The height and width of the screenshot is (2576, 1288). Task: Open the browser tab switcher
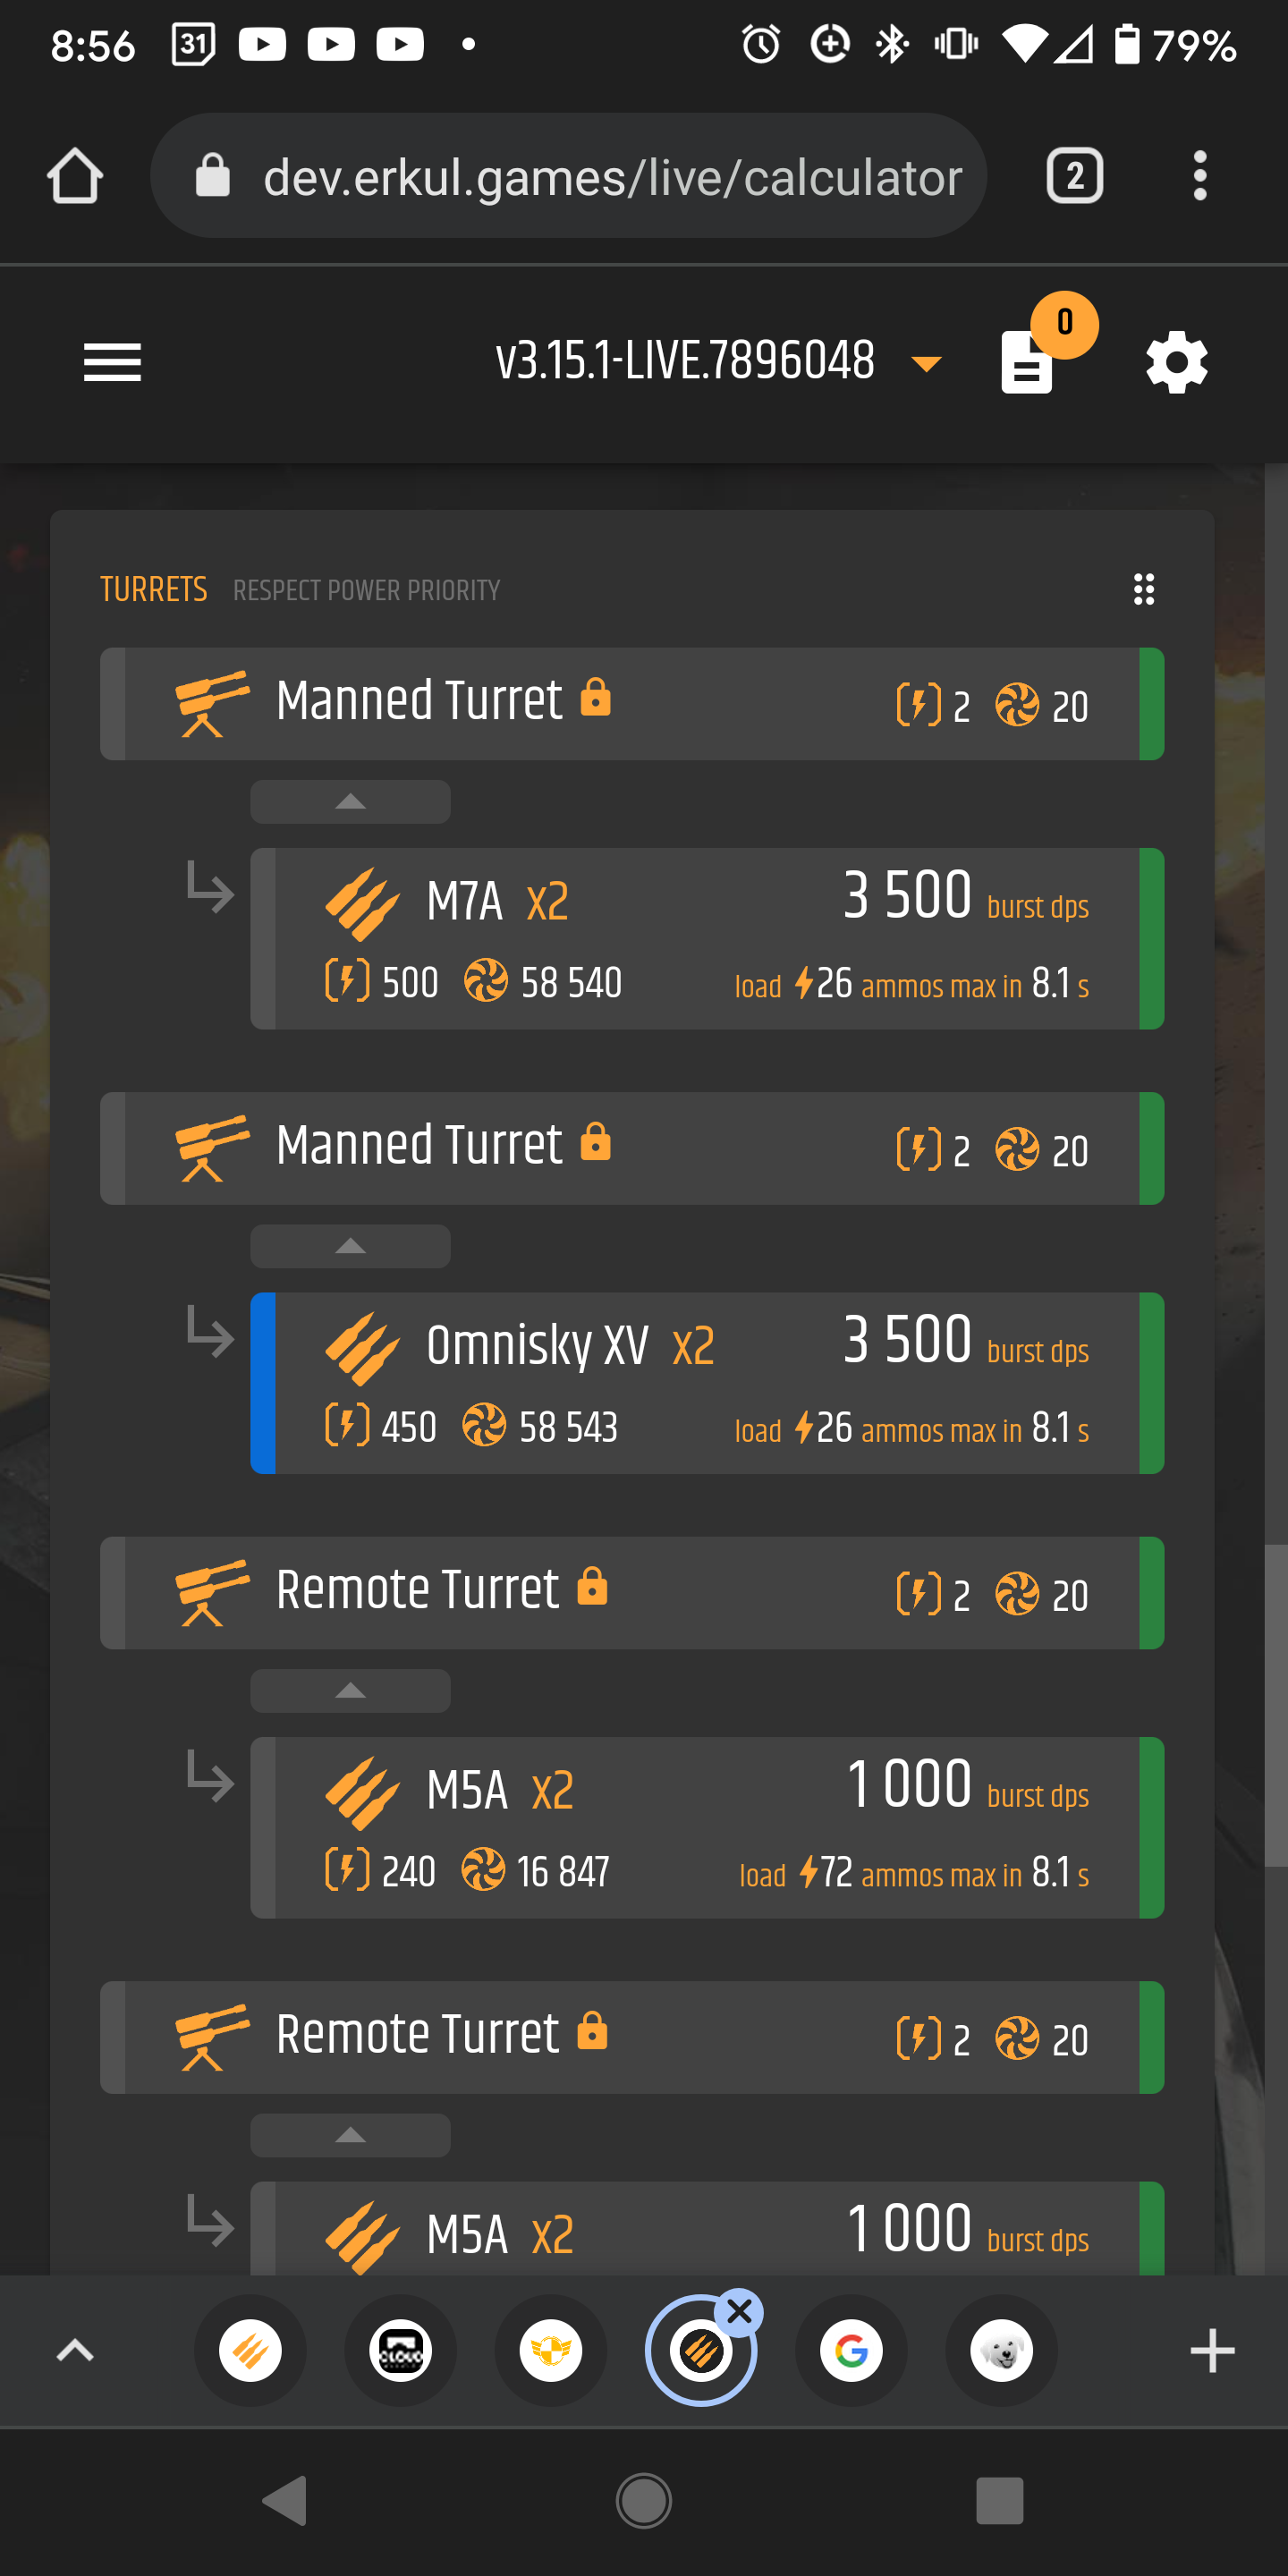[1074, 176]
